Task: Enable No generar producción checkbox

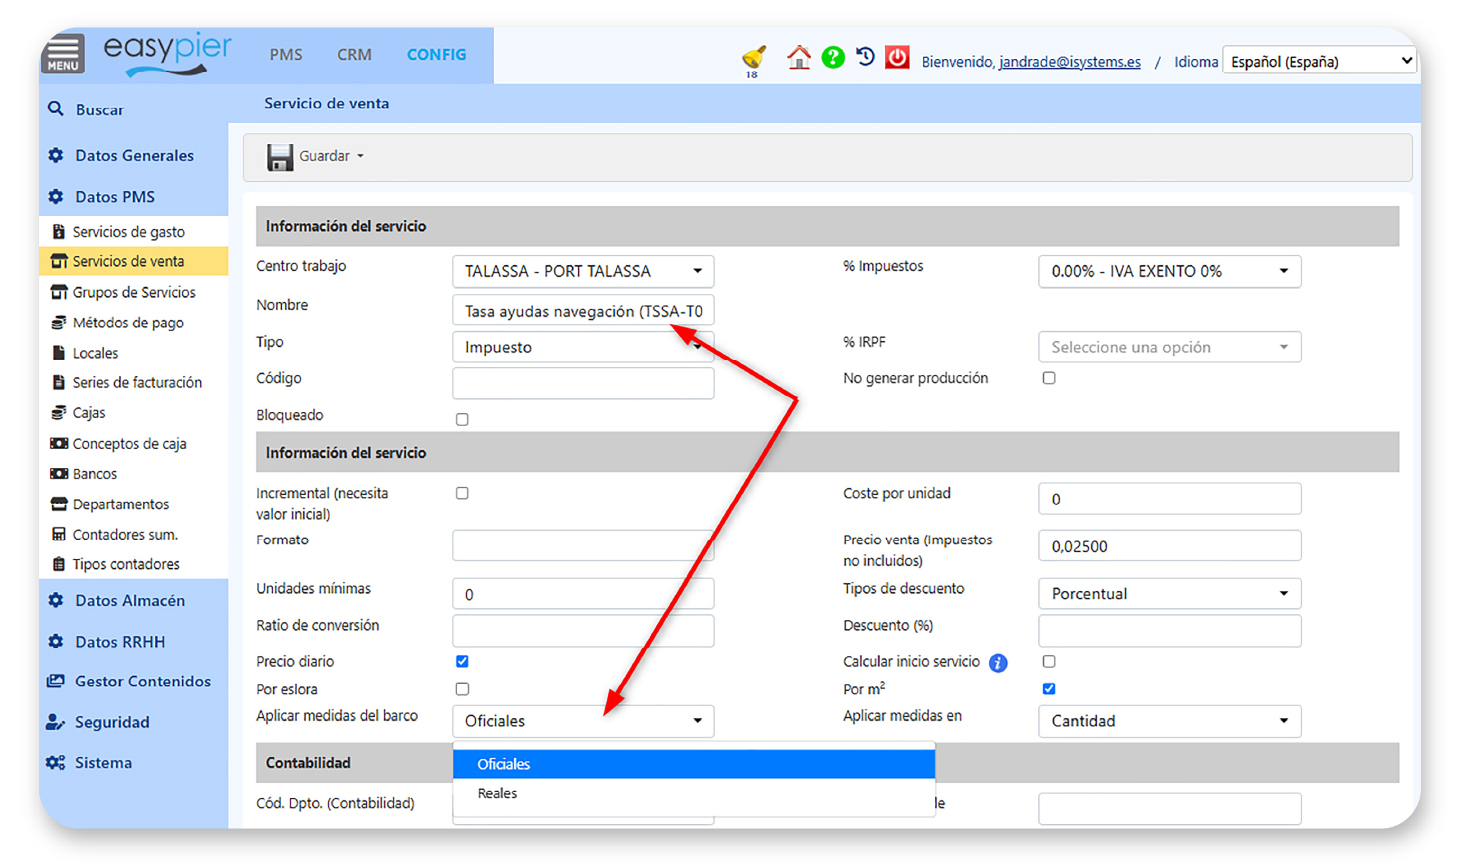Action: click(1049, 378)
